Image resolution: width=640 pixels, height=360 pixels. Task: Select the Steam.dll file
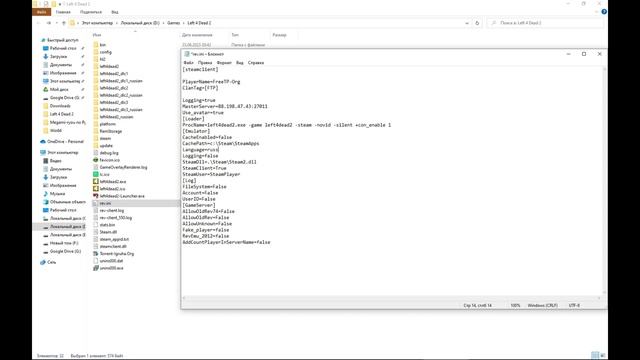pyautogui.click(x=108, y=232)
